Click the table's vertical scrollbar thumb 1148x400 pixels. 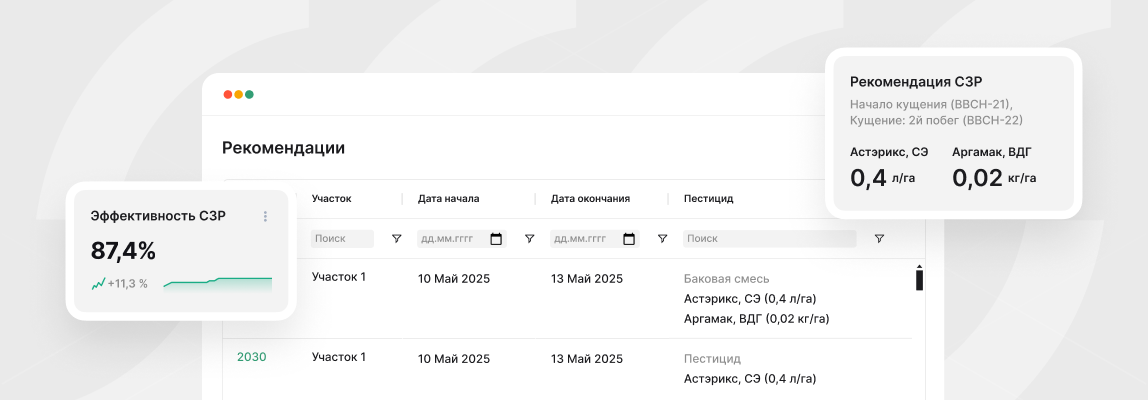919,279
